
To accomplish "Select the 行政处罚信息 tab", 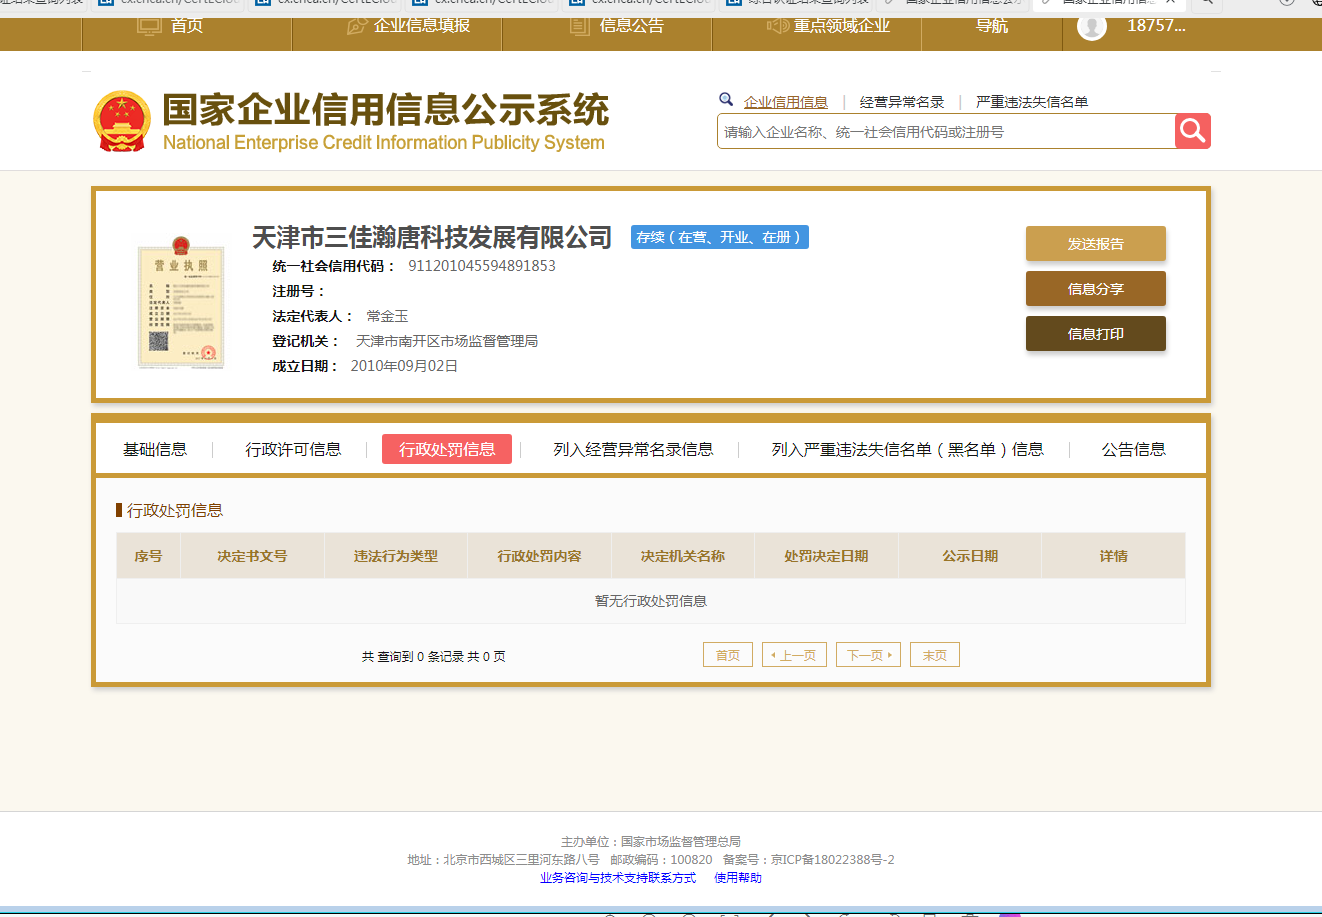I will coord(447,450).
